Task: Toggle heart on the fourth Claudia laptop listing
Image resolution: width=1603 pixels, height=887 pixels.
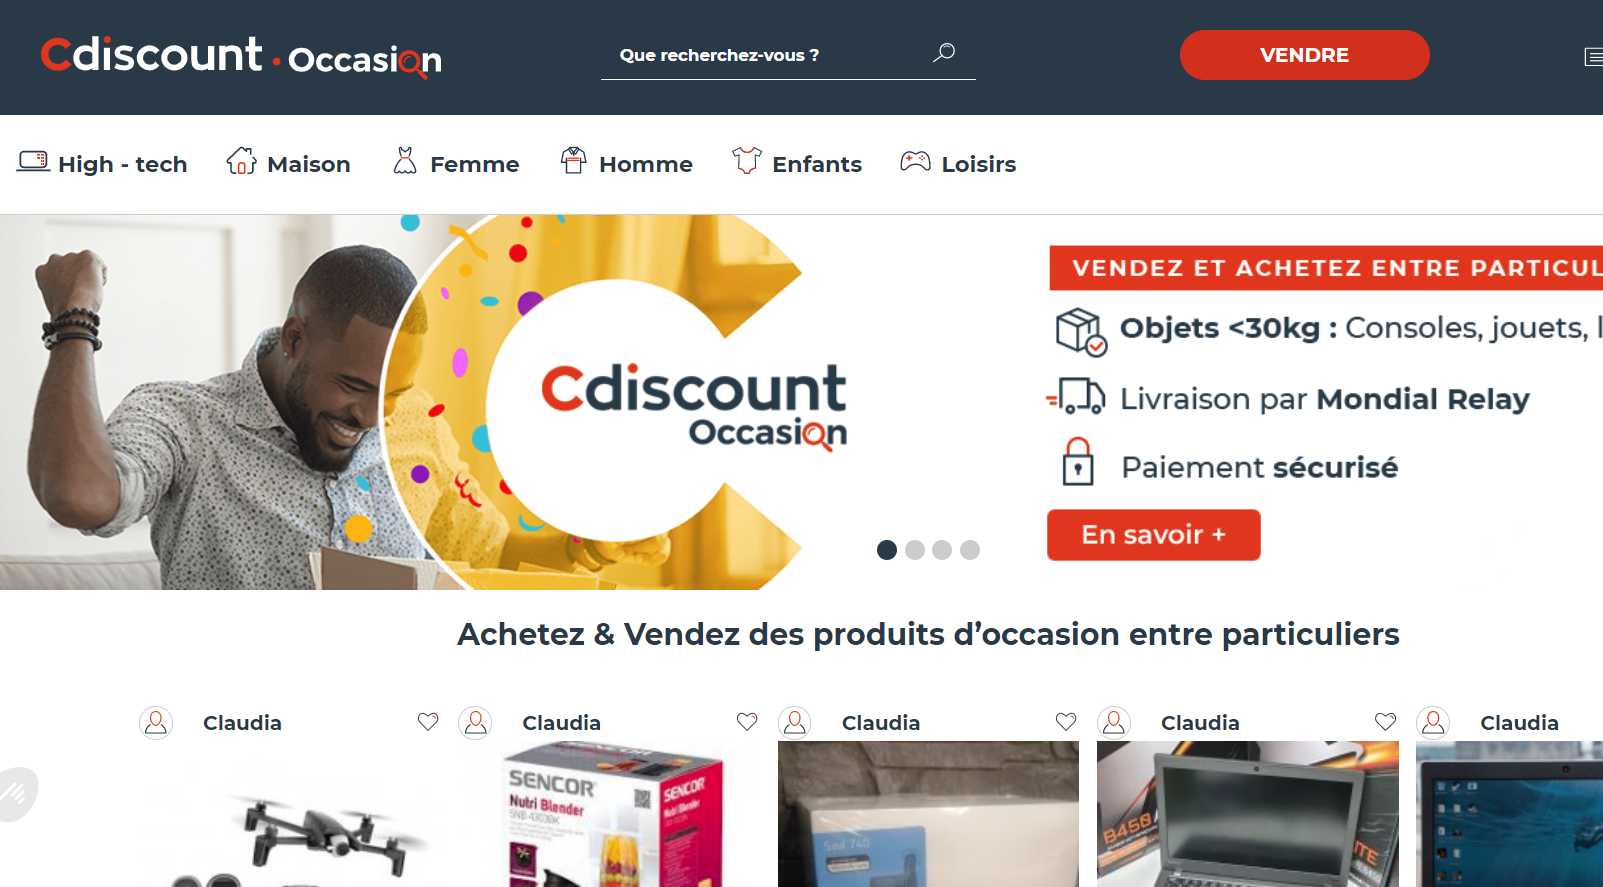Action: [x=1385, y=722]
